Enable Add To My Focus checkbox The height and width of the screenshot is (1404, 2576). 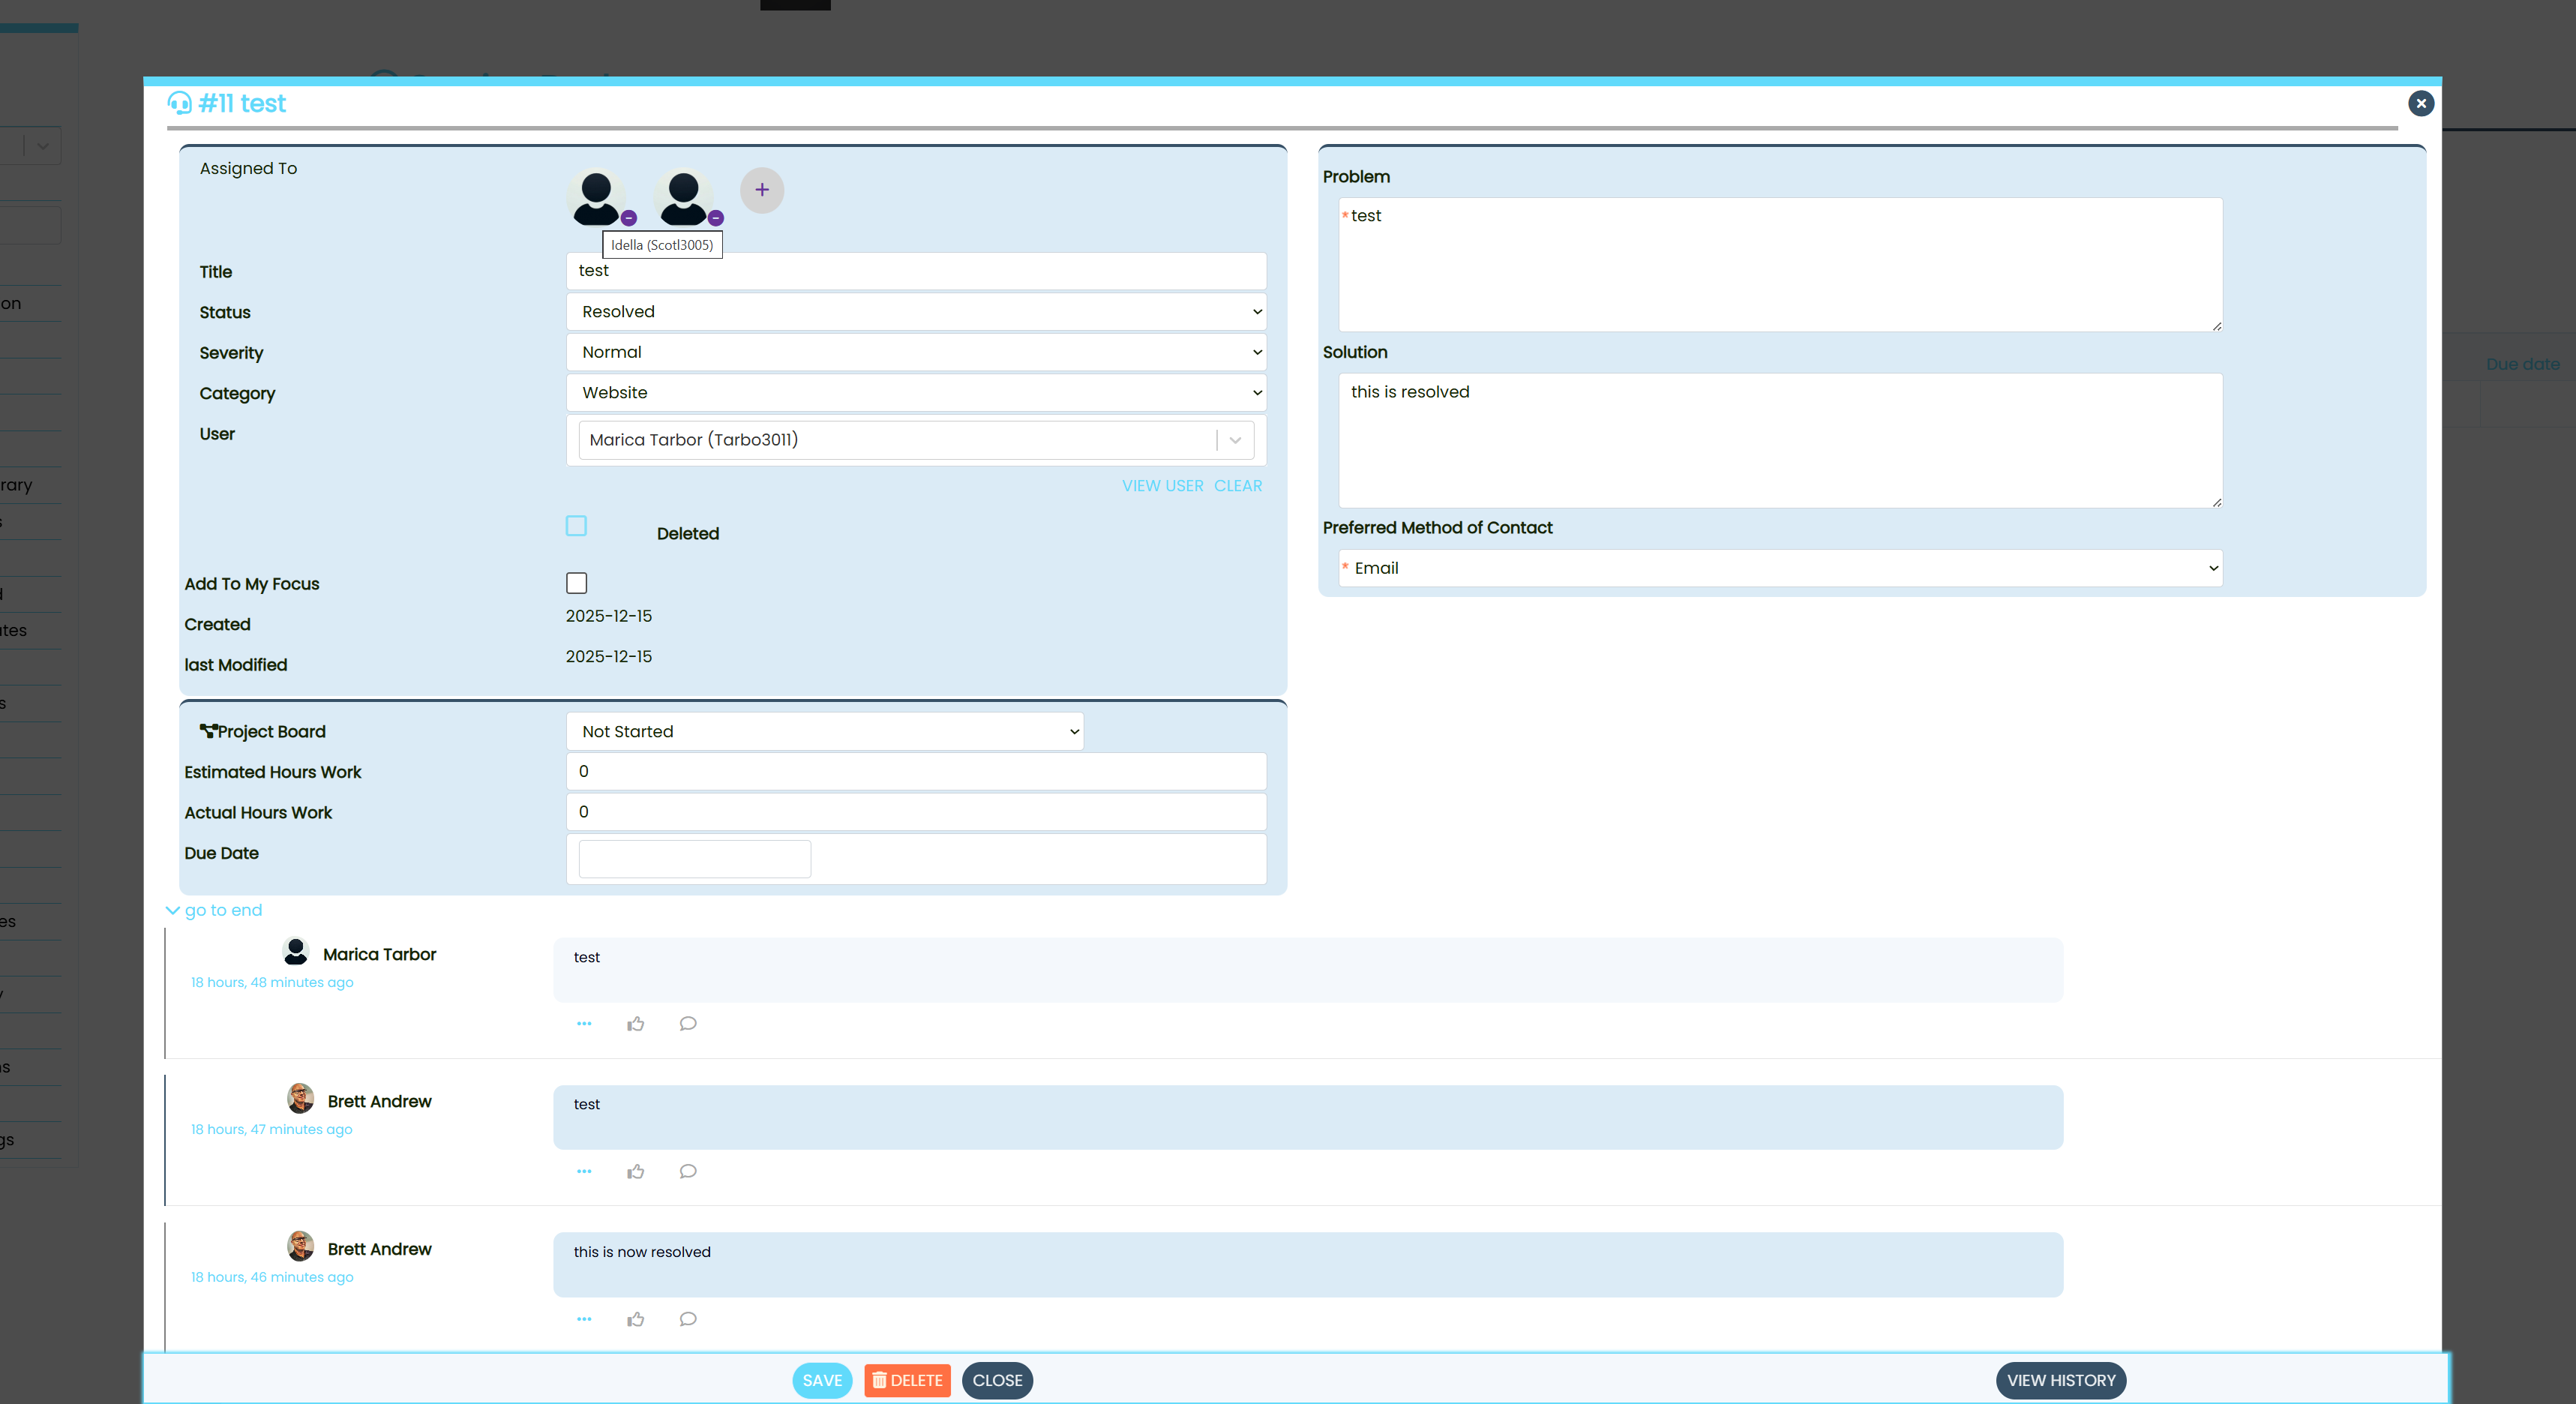[x=576, y=583]
